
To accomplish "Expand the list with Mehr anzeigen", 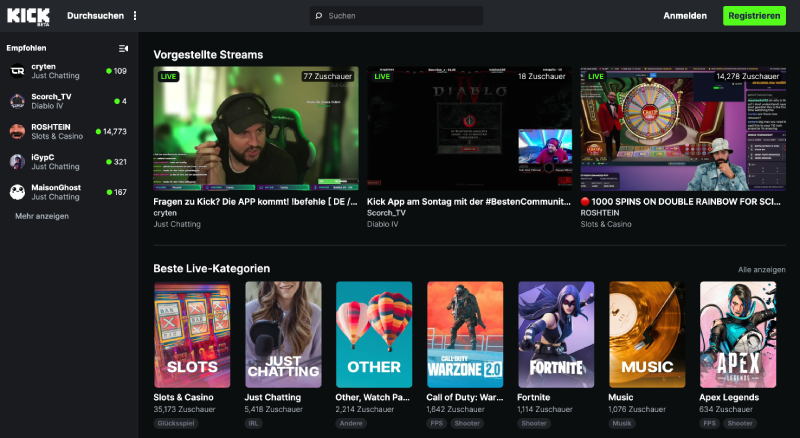I will pyautogui.click(x=42, y=216).
